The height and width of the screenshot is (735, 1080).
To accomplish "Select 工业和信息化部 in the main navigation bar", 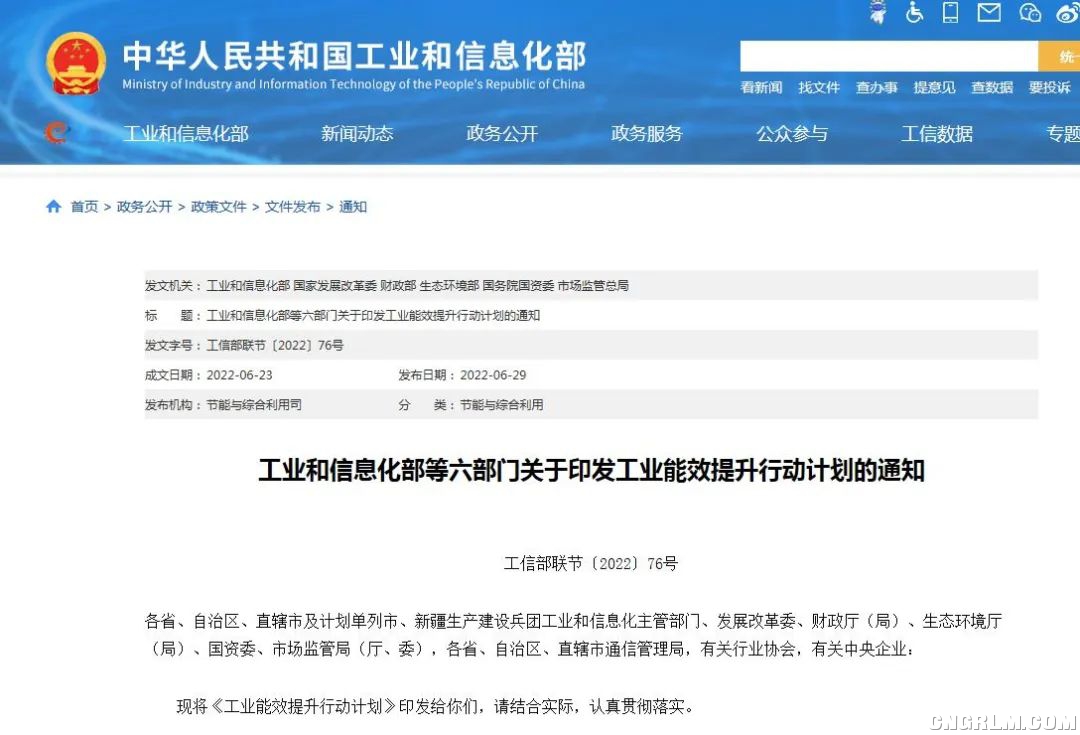I will point(186,134).
